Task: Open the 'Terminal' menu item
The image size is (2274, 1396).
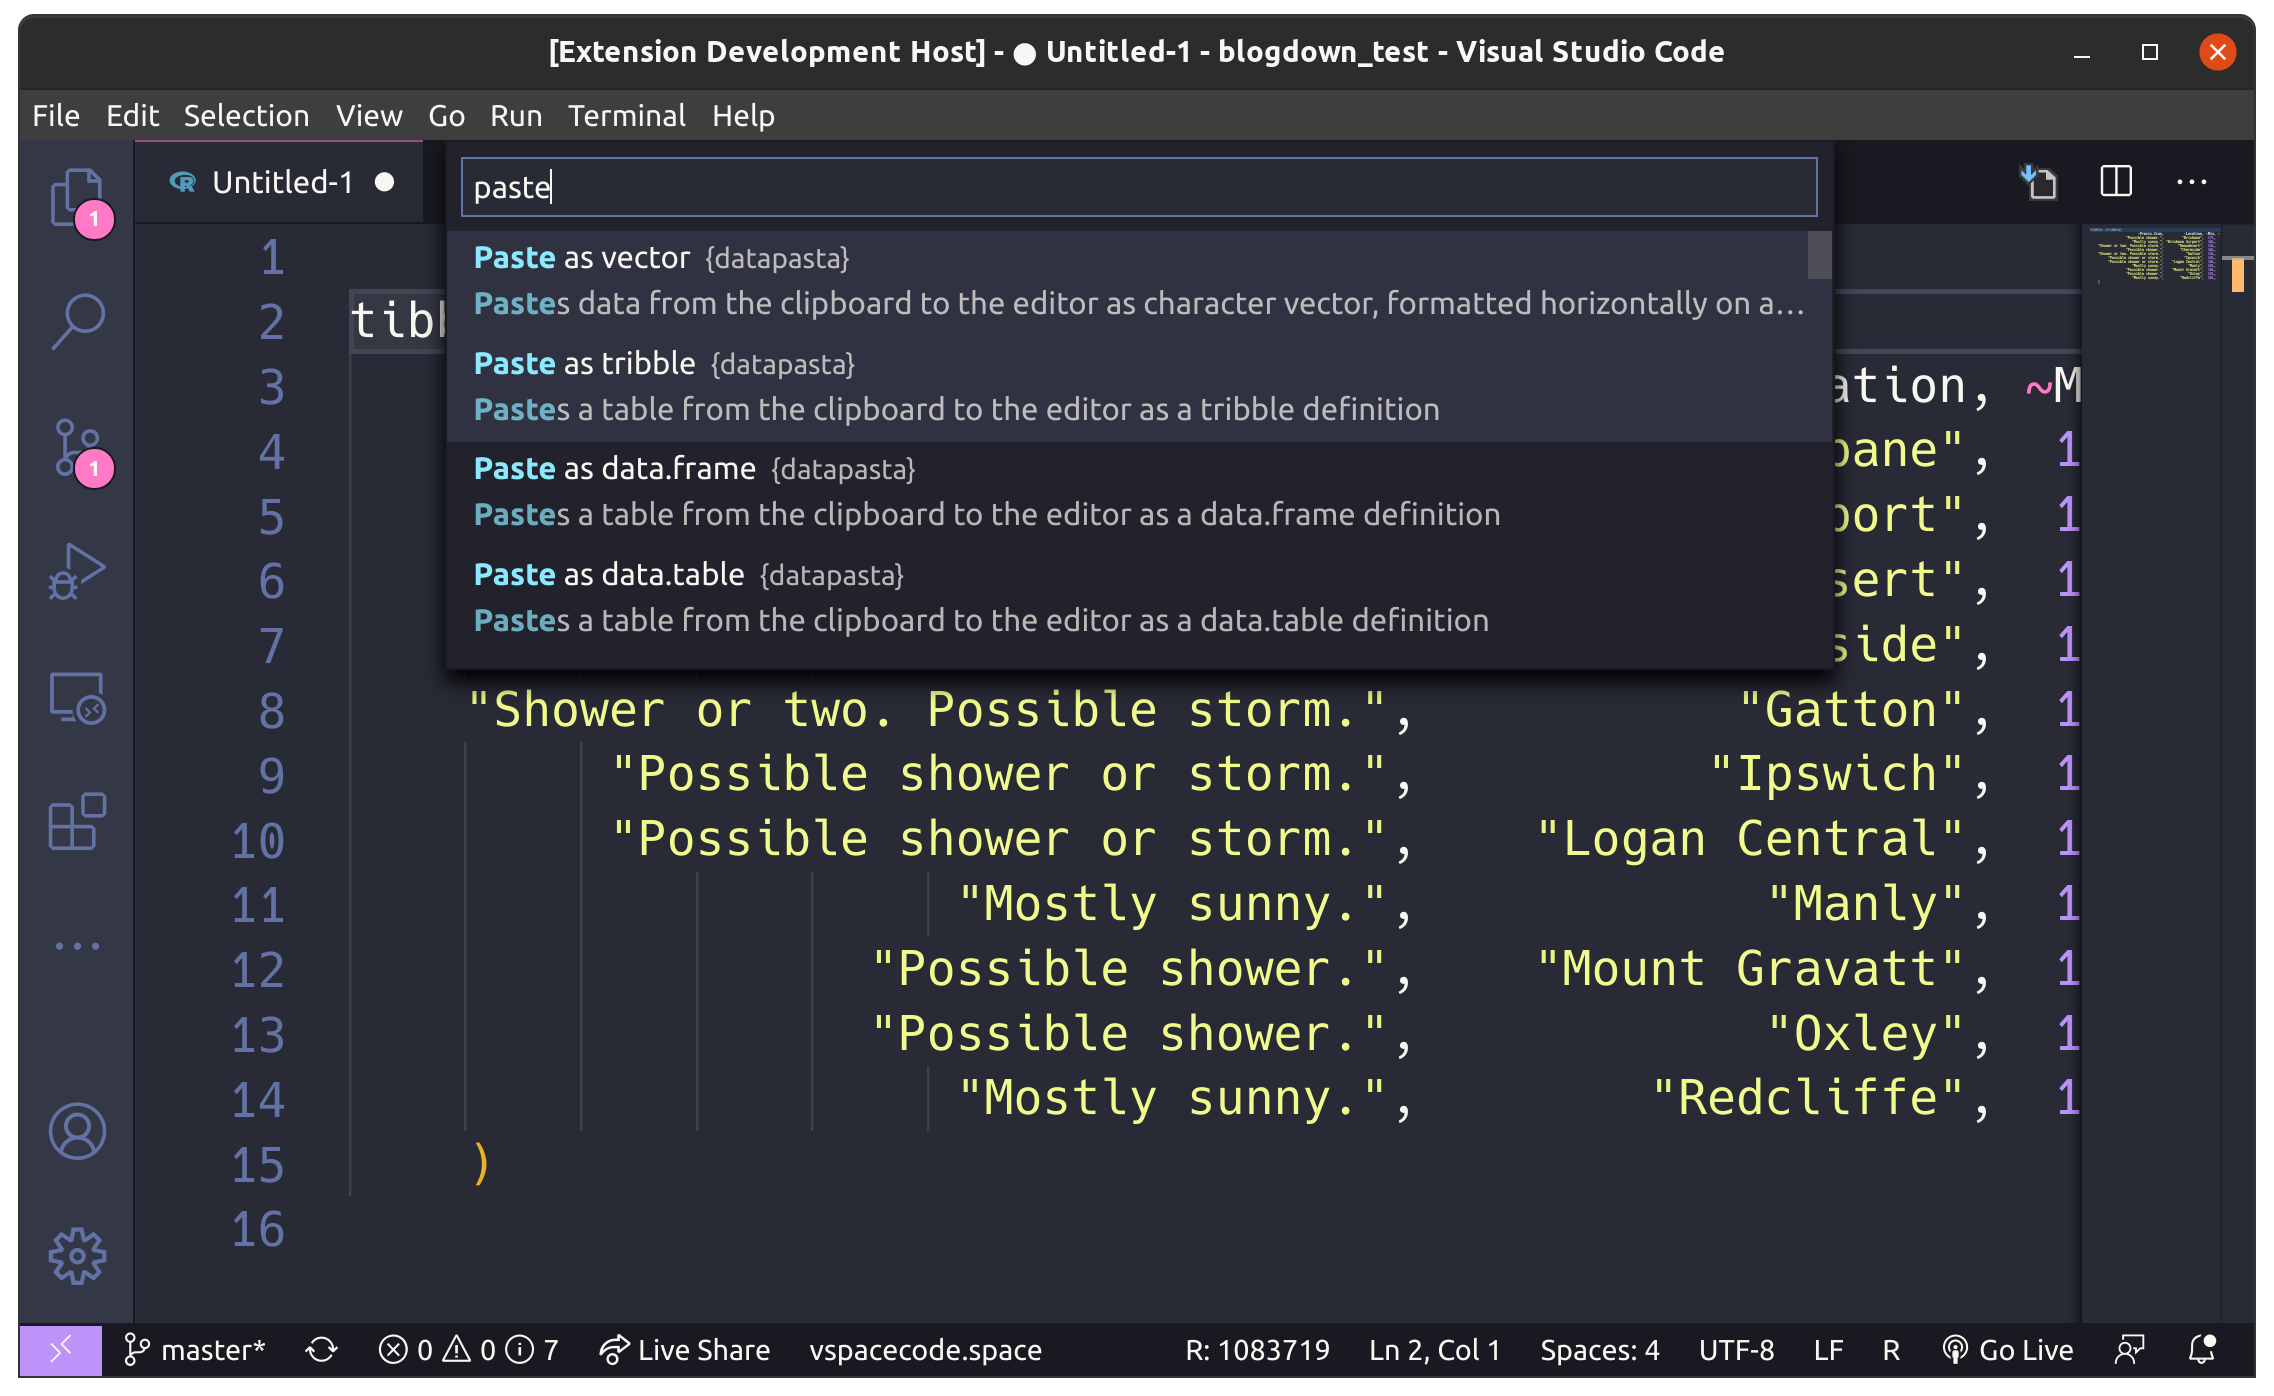Action: point(627,115)
